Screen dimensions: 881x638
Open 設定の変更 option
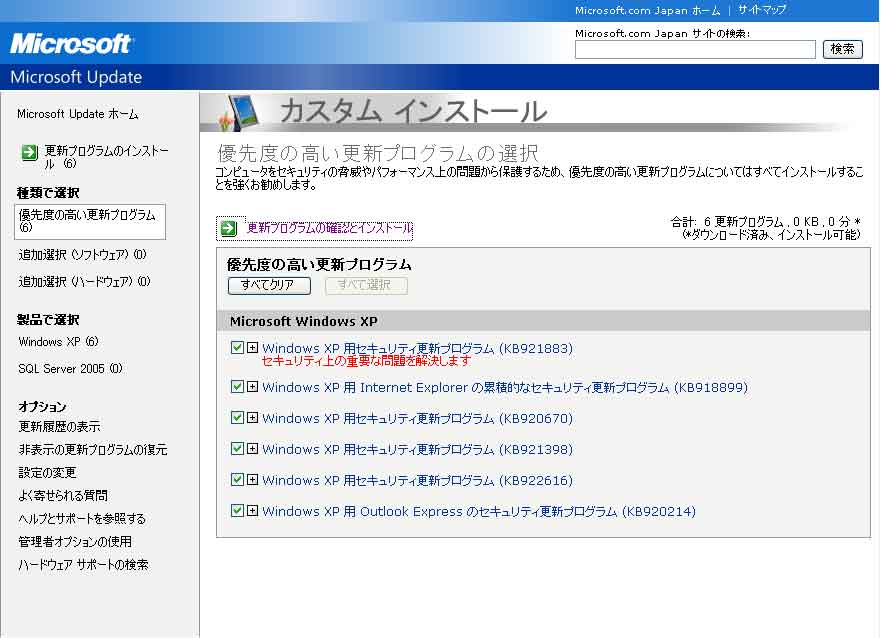[x=47, y=472]
